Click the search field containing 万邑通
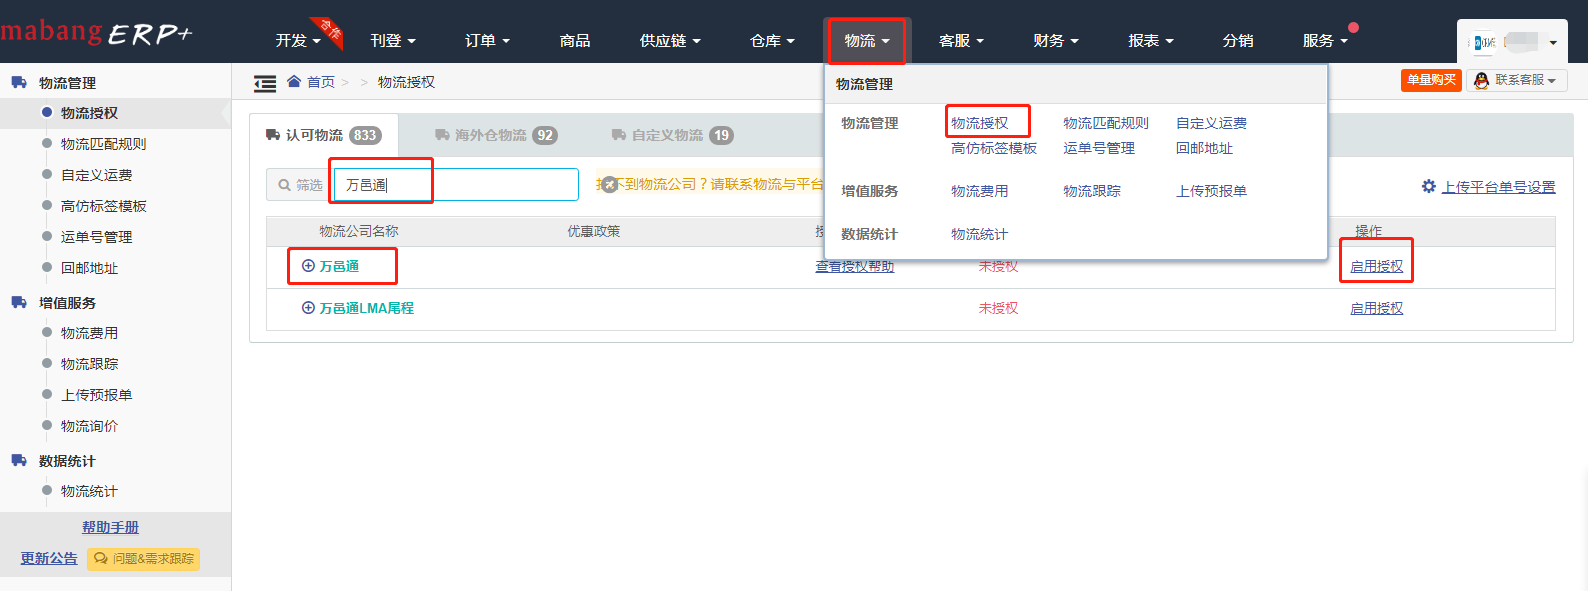 (455, 185)
